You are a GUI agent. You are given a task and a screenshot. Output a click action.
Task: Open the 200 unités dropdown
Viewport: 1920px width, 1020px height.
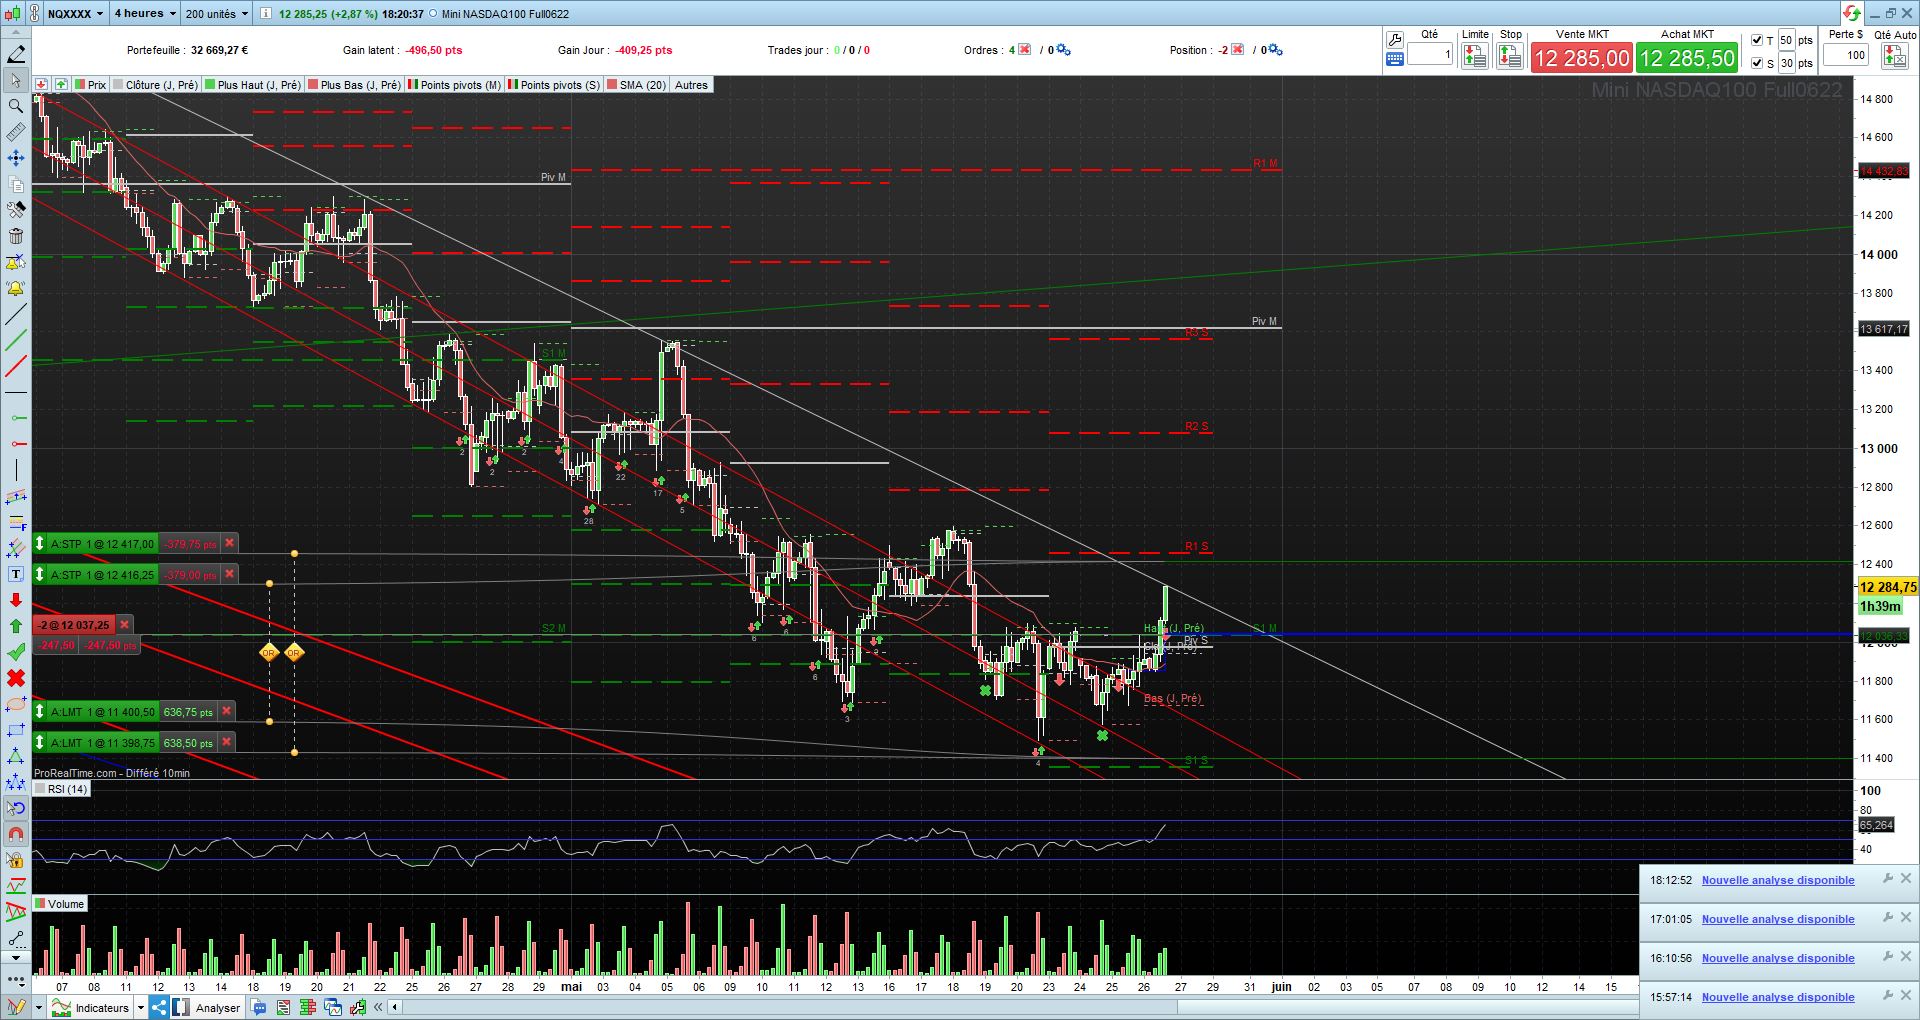tap(217, 14)
